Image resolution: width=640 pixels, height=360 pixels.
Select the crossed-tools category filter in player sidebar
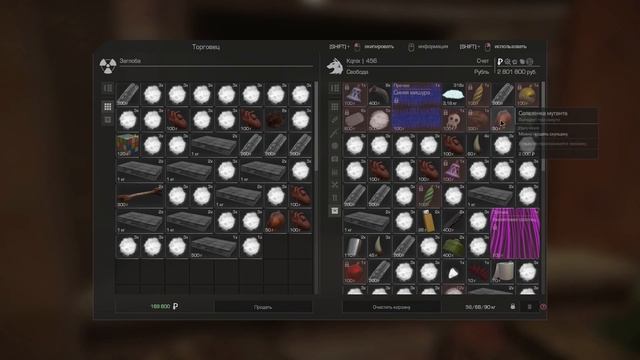click(x=335, y=185)
